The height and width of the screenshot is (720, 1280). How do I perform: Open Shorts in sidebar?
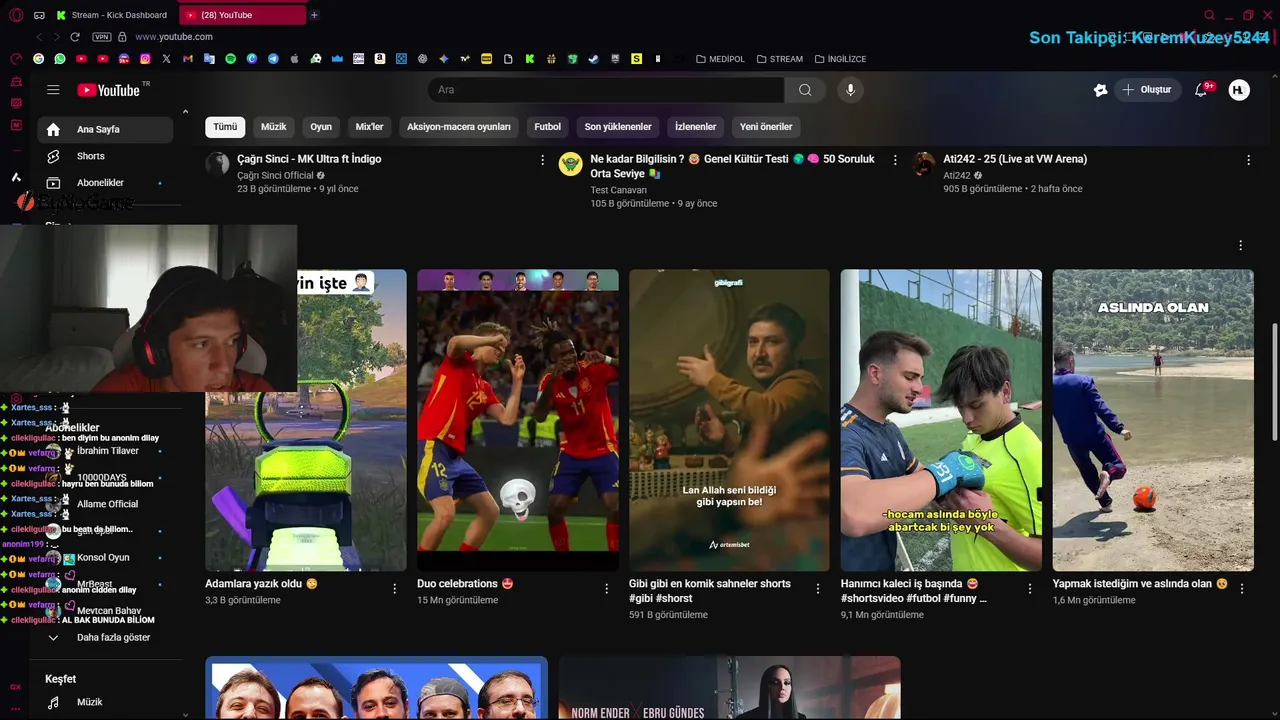tap(105, 156)
